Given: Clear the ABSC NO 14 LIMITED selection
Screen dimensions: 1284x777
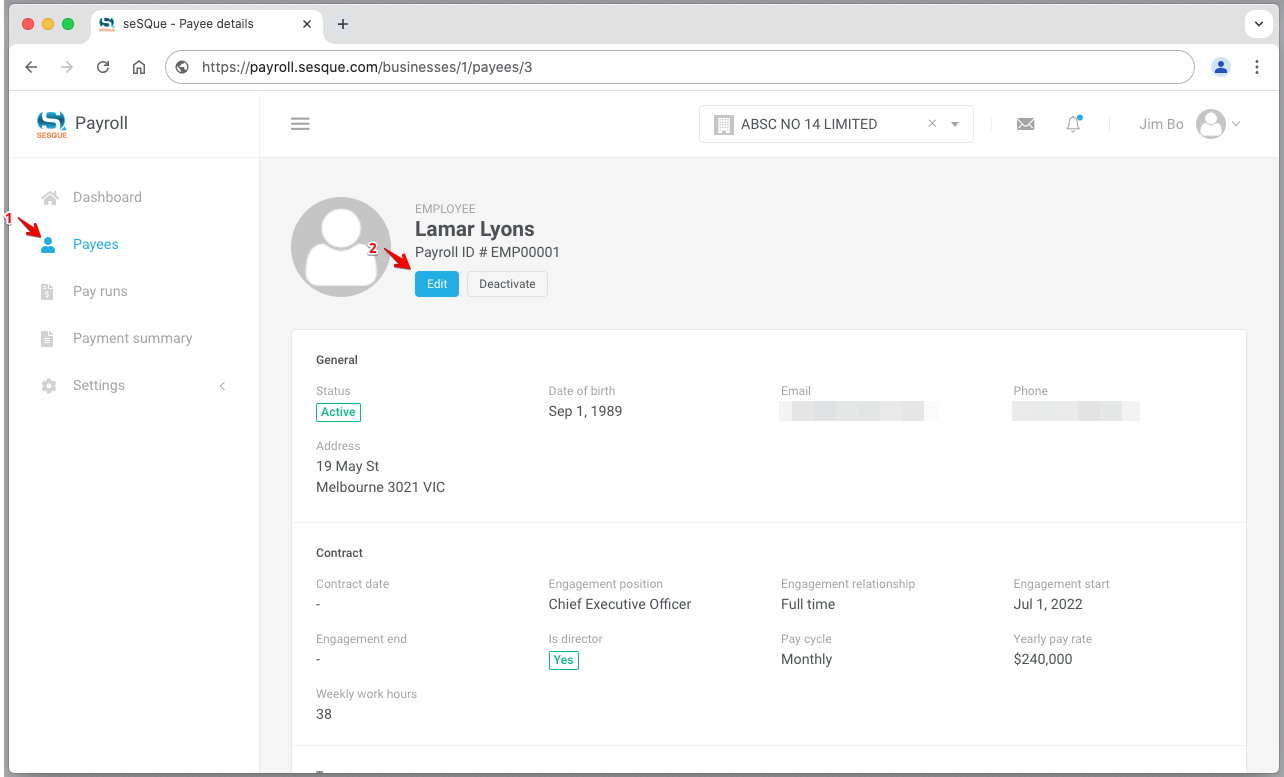Looking at the screenshot, I should [932, 124].
